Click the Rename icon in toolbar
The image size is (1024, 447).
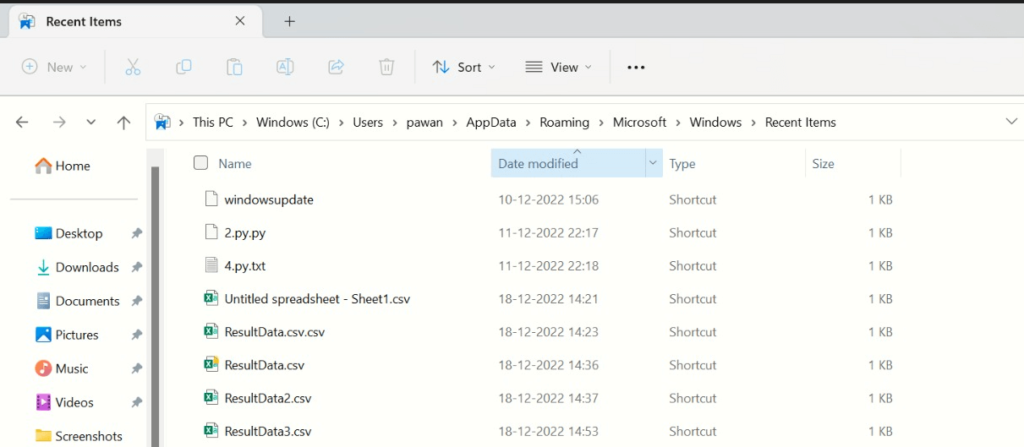click(x=285, y=67)
